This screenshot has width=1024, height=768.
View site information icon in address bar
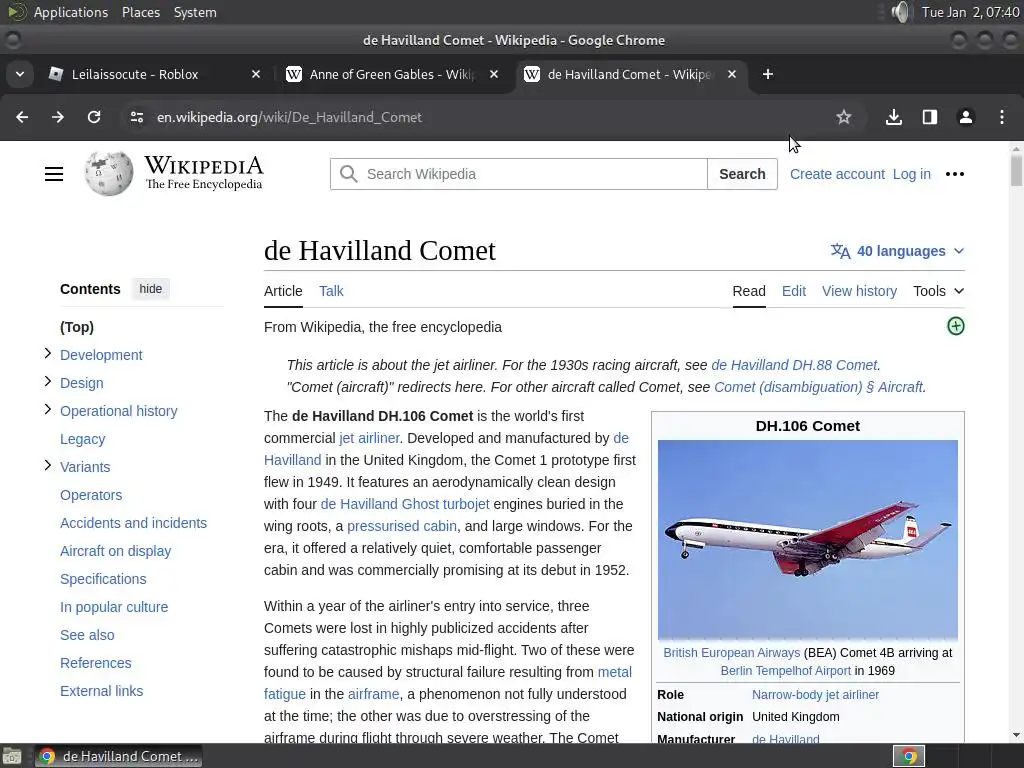[x=136, y=117]
